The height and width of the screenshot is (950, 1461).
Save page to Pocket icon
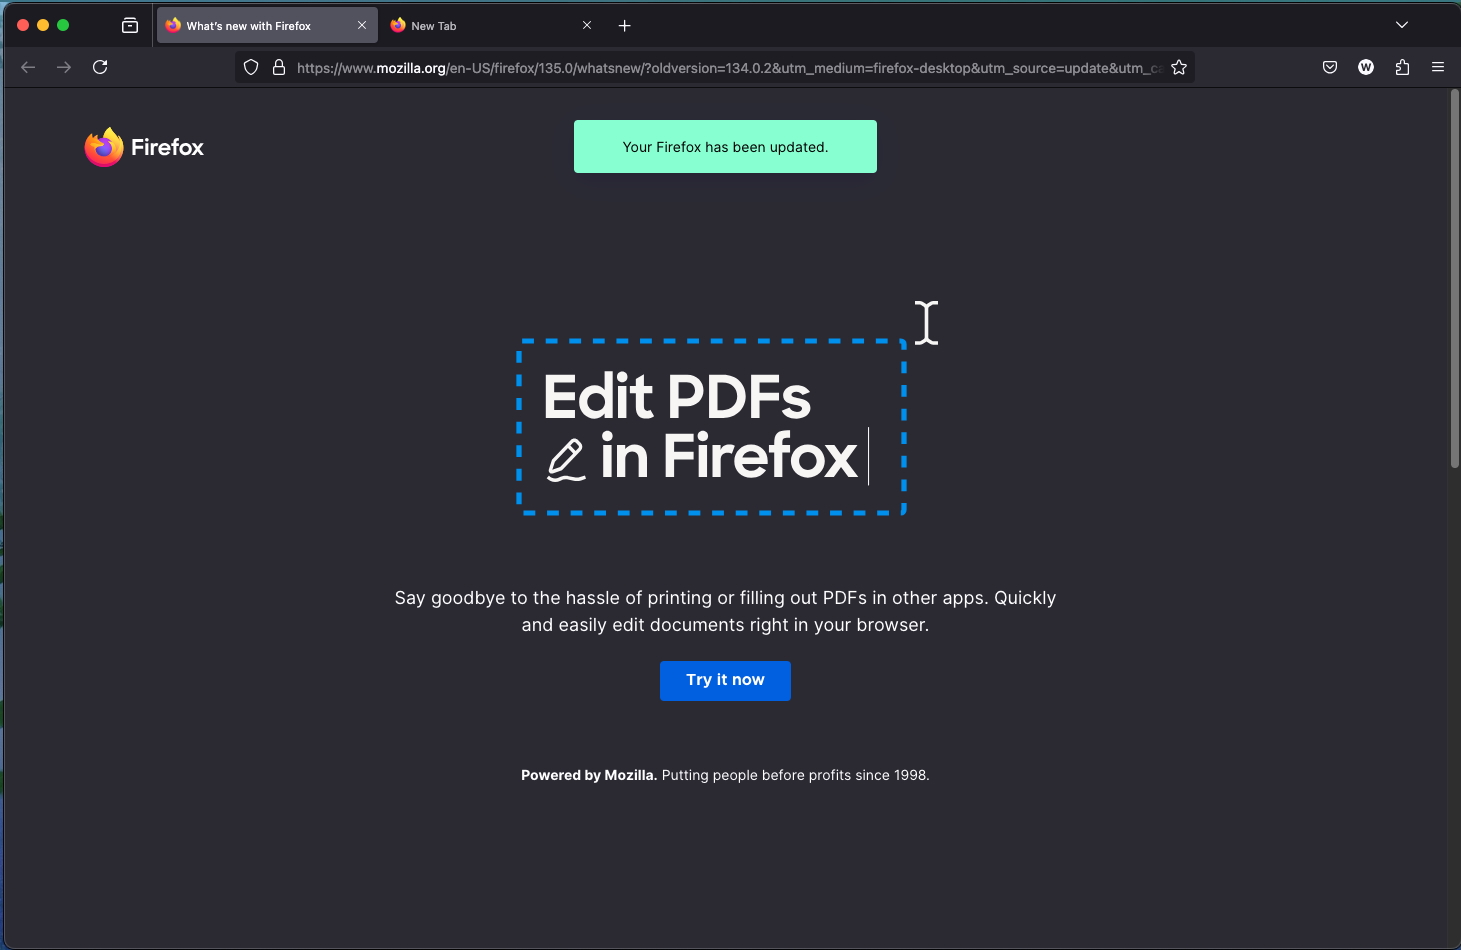point(1330,67)
